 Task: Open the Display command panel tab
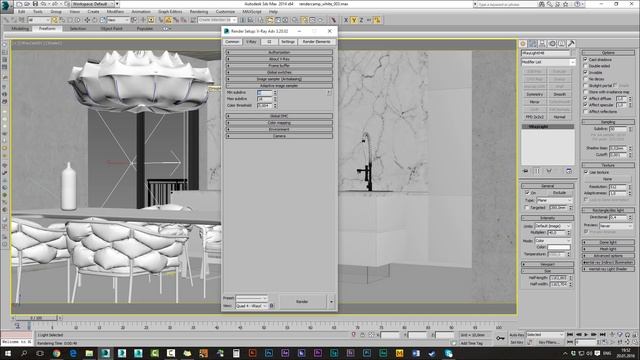(562, 43)
